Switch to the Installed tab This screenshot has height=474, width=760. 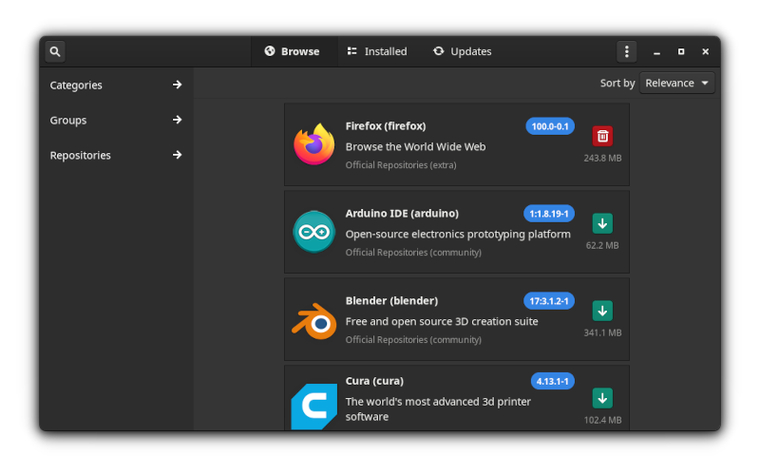click(x=377, y=51)
